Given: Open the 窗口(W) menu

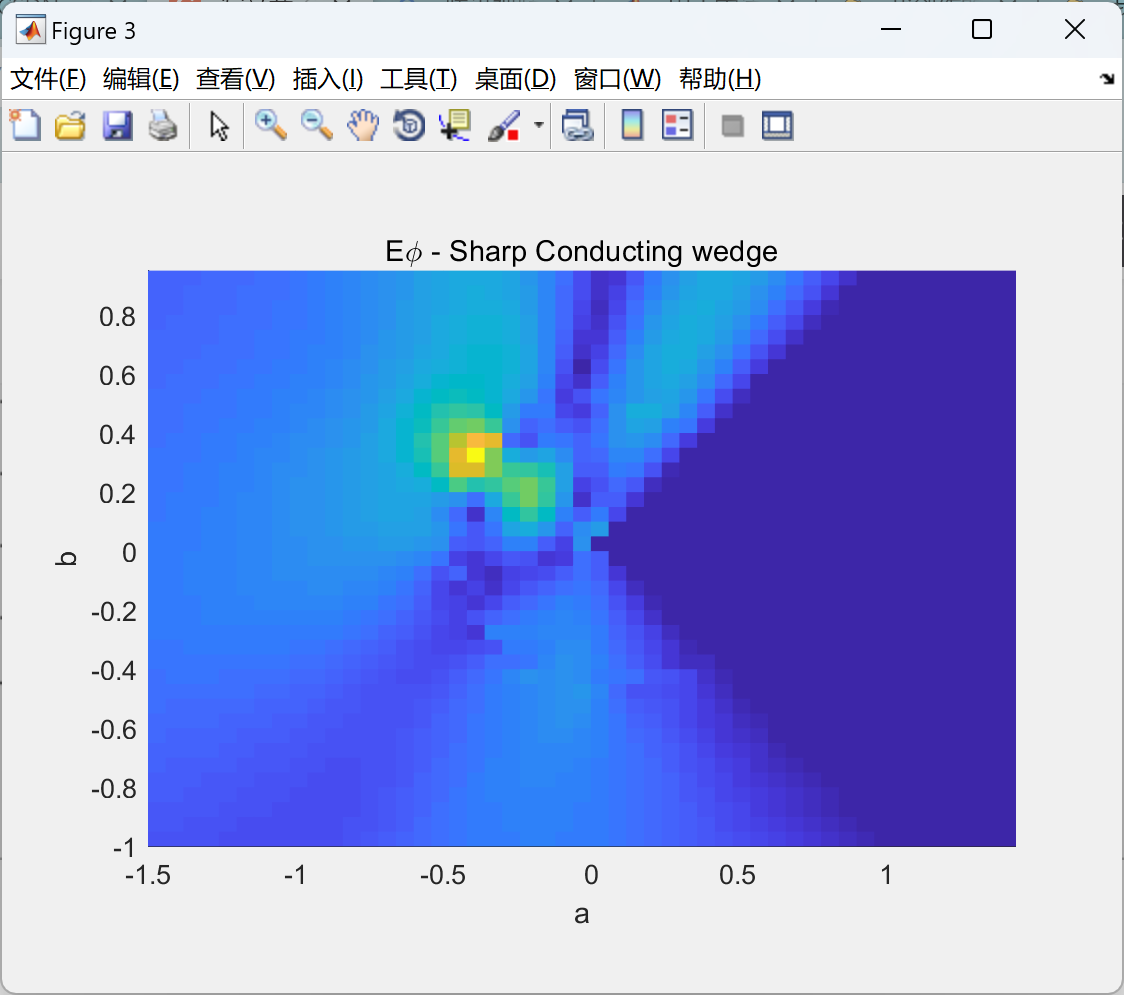Looking at the screenshot, I should pyautogui.click(x=617, y=79).
